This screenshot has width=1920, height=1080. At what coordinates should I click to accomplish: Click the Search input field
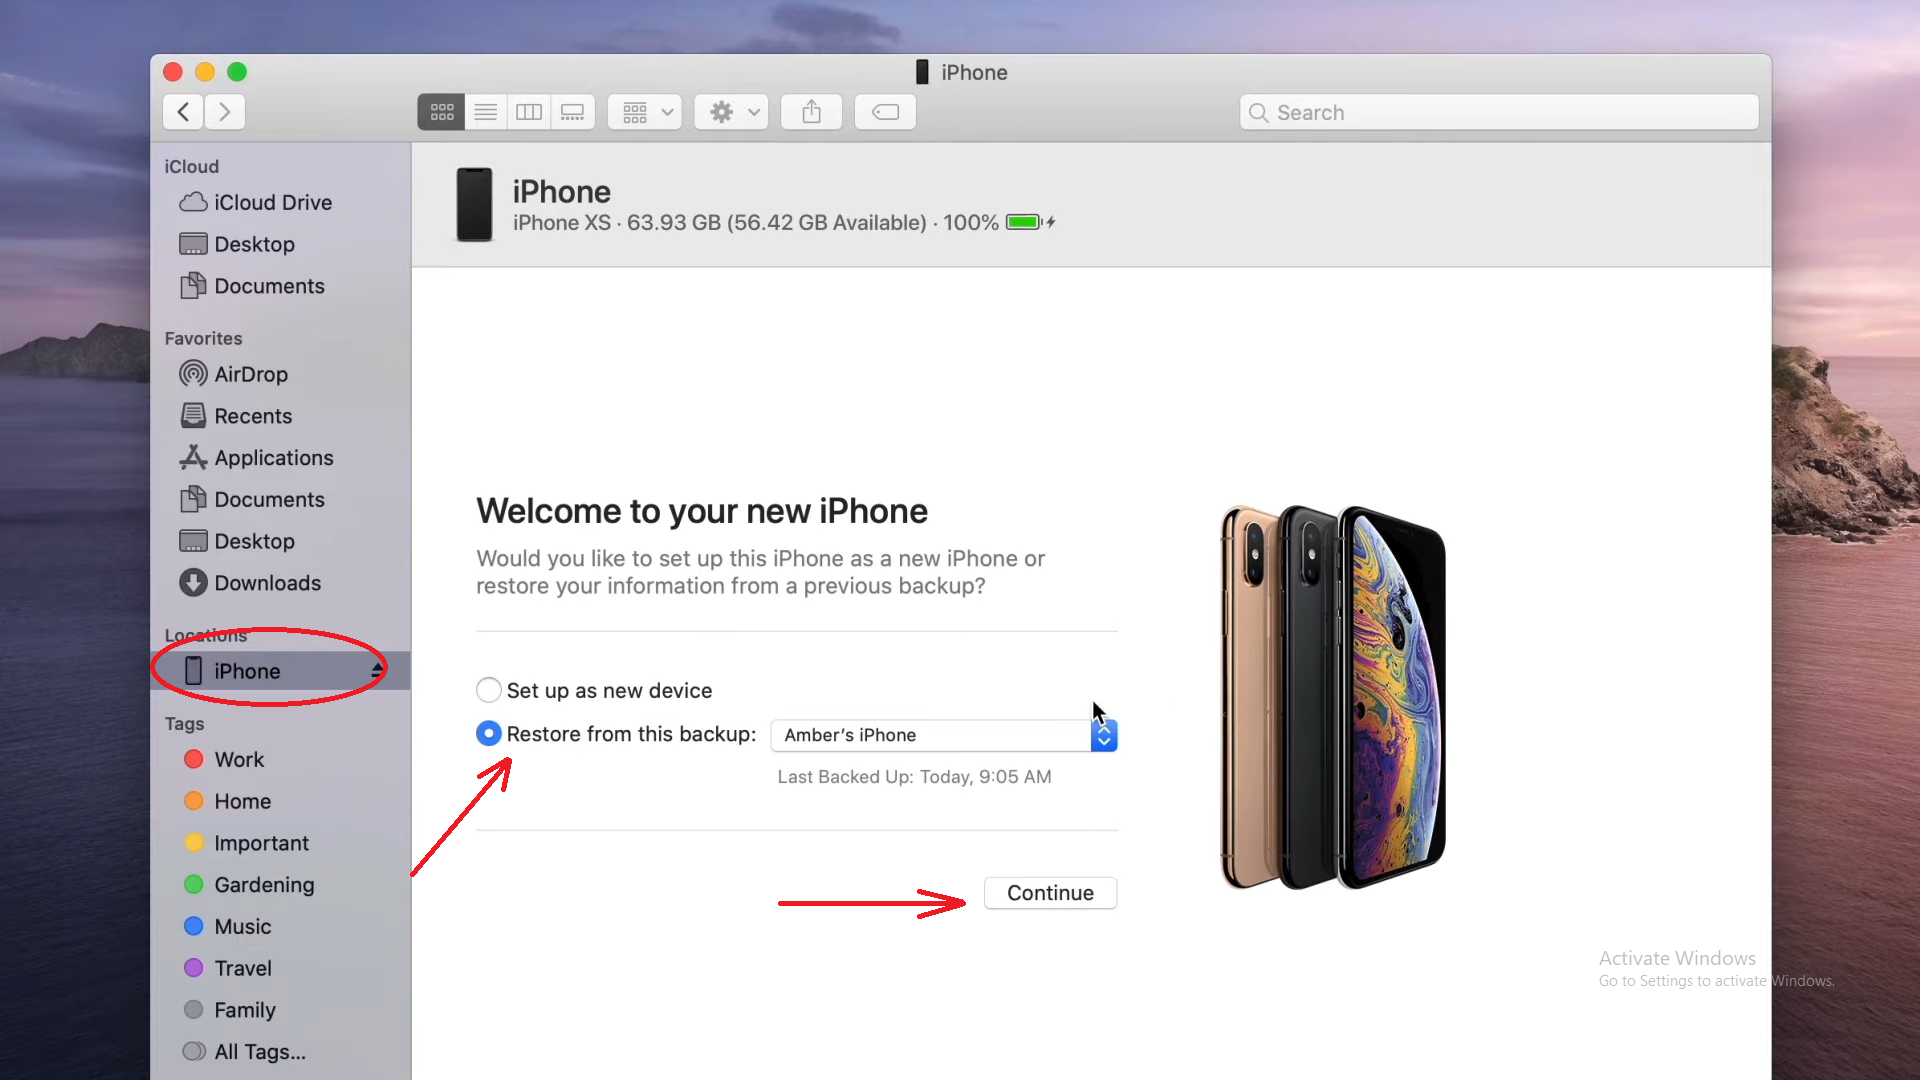[x=1499, y=112]
